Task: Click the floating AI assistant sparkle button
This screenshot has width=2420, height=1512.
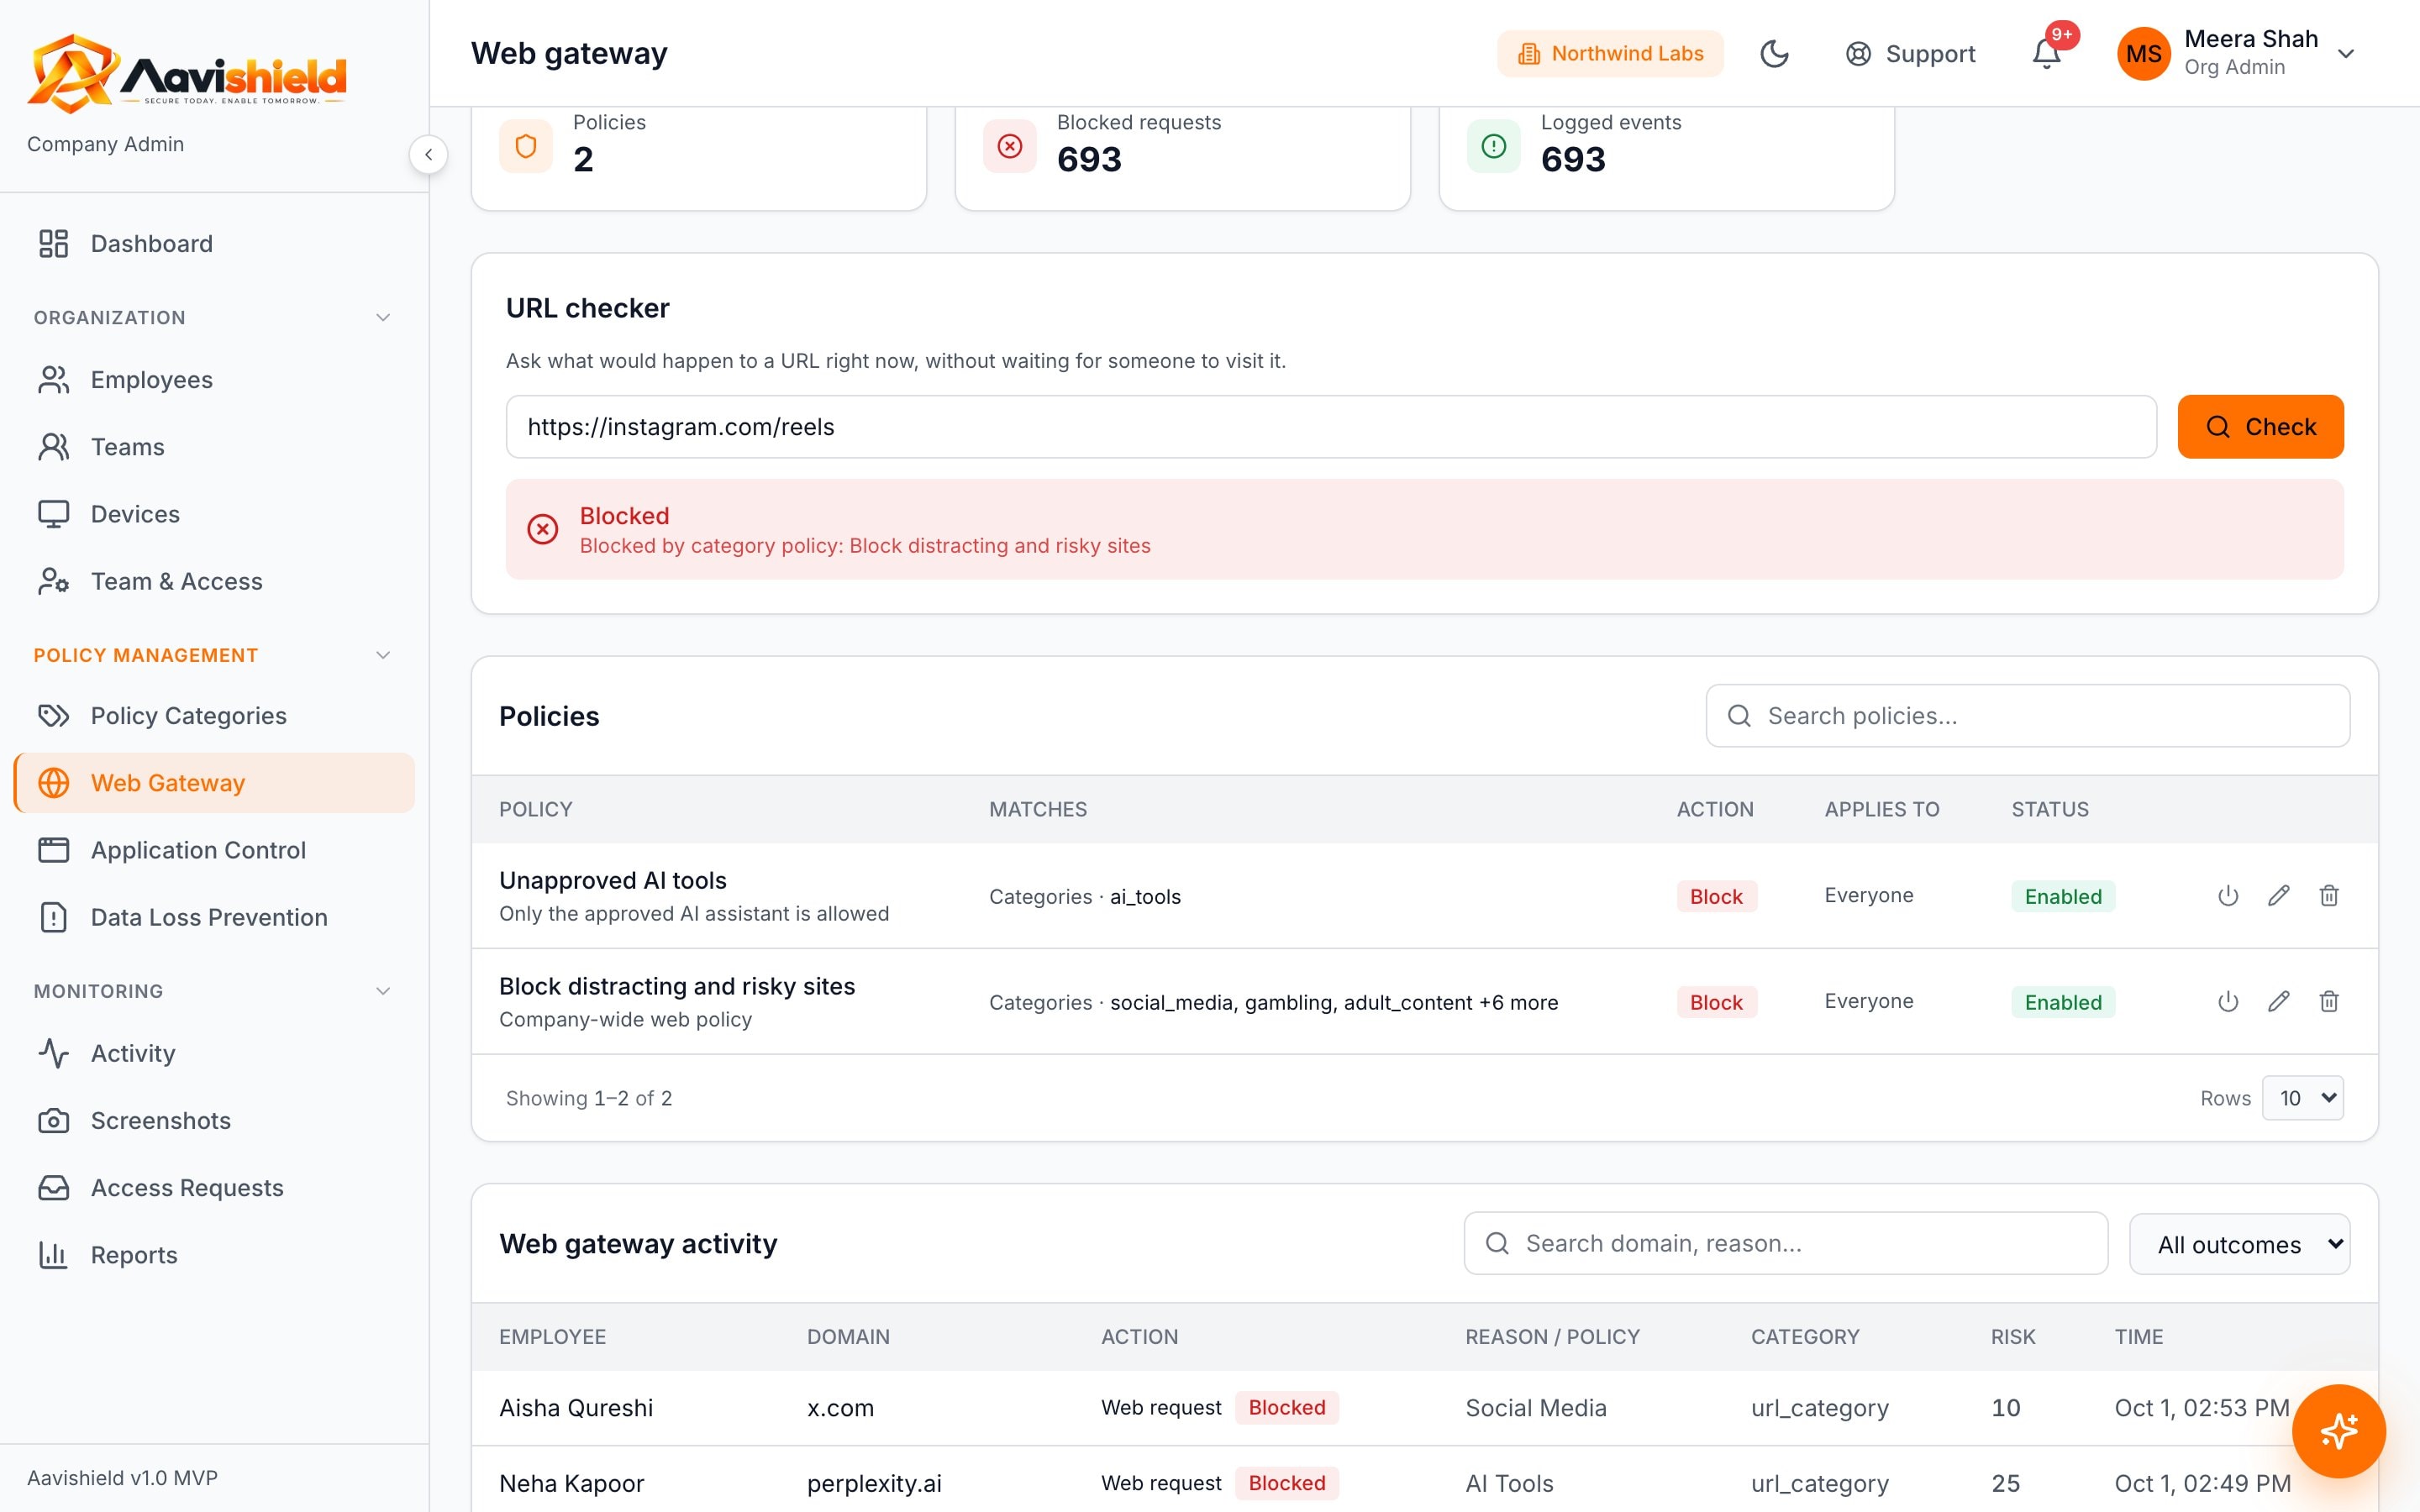Action: pyautogui.click(x=2338, y=1431)
